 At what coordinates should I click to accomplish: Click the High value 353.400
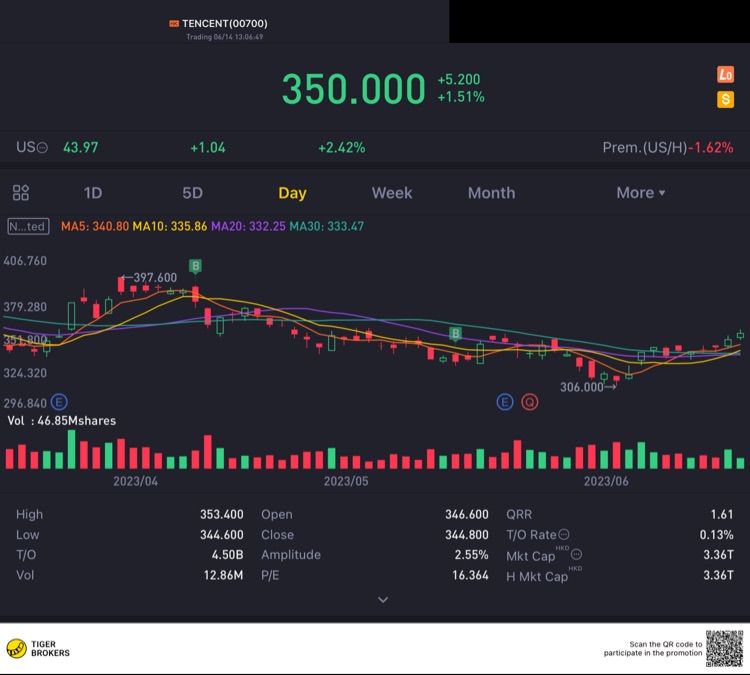pos(221,514)
